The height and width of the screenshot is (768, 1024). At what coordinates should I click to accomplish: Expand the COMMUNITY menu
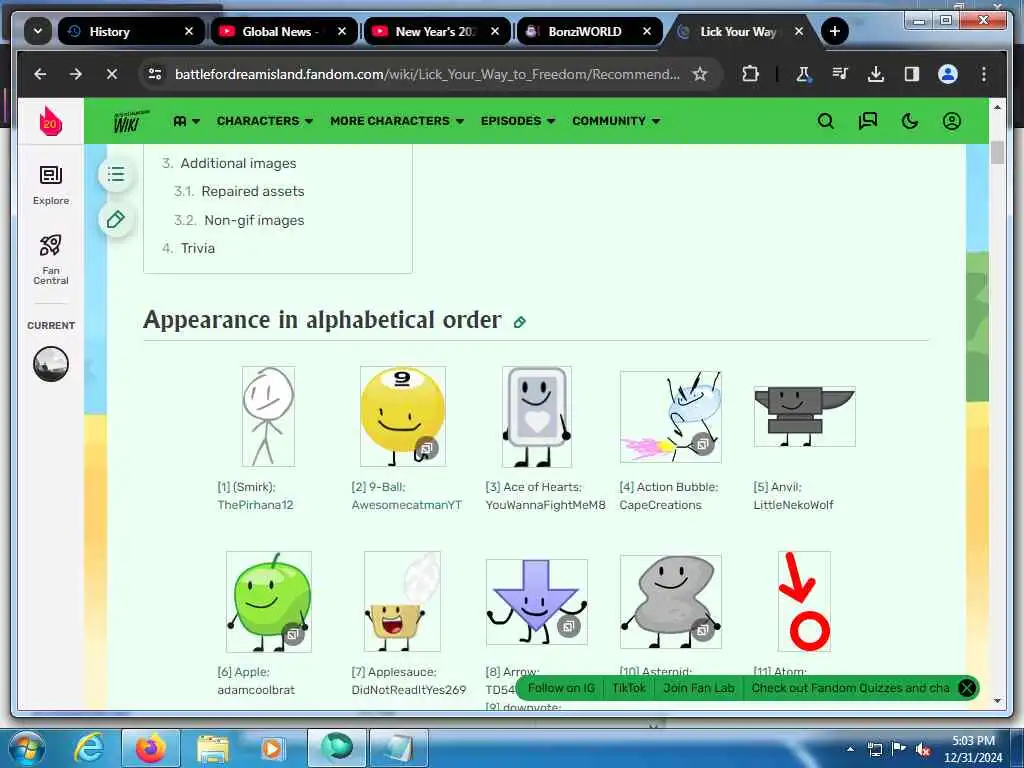pyautogui.click(x=616, y=121)
